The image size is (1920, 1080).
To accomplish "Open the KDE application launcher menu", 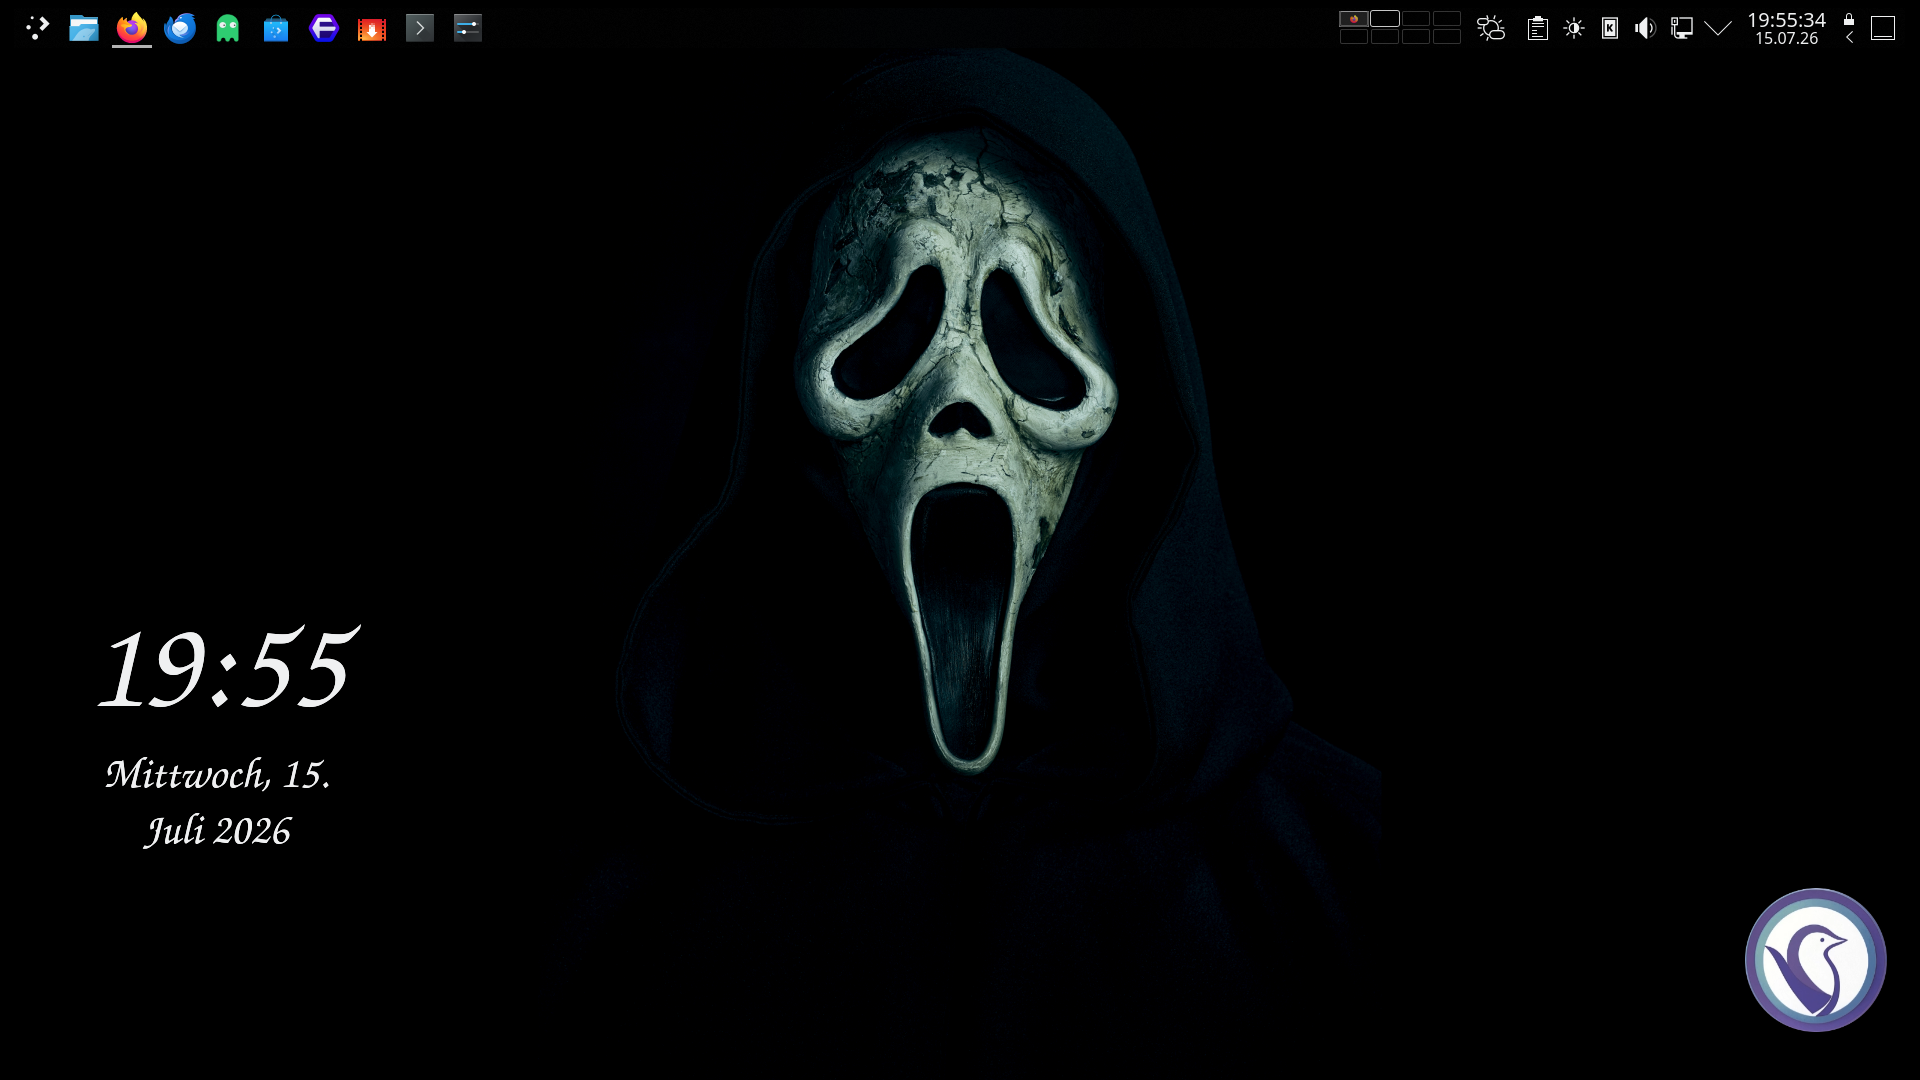I will (x=37, y=28).
